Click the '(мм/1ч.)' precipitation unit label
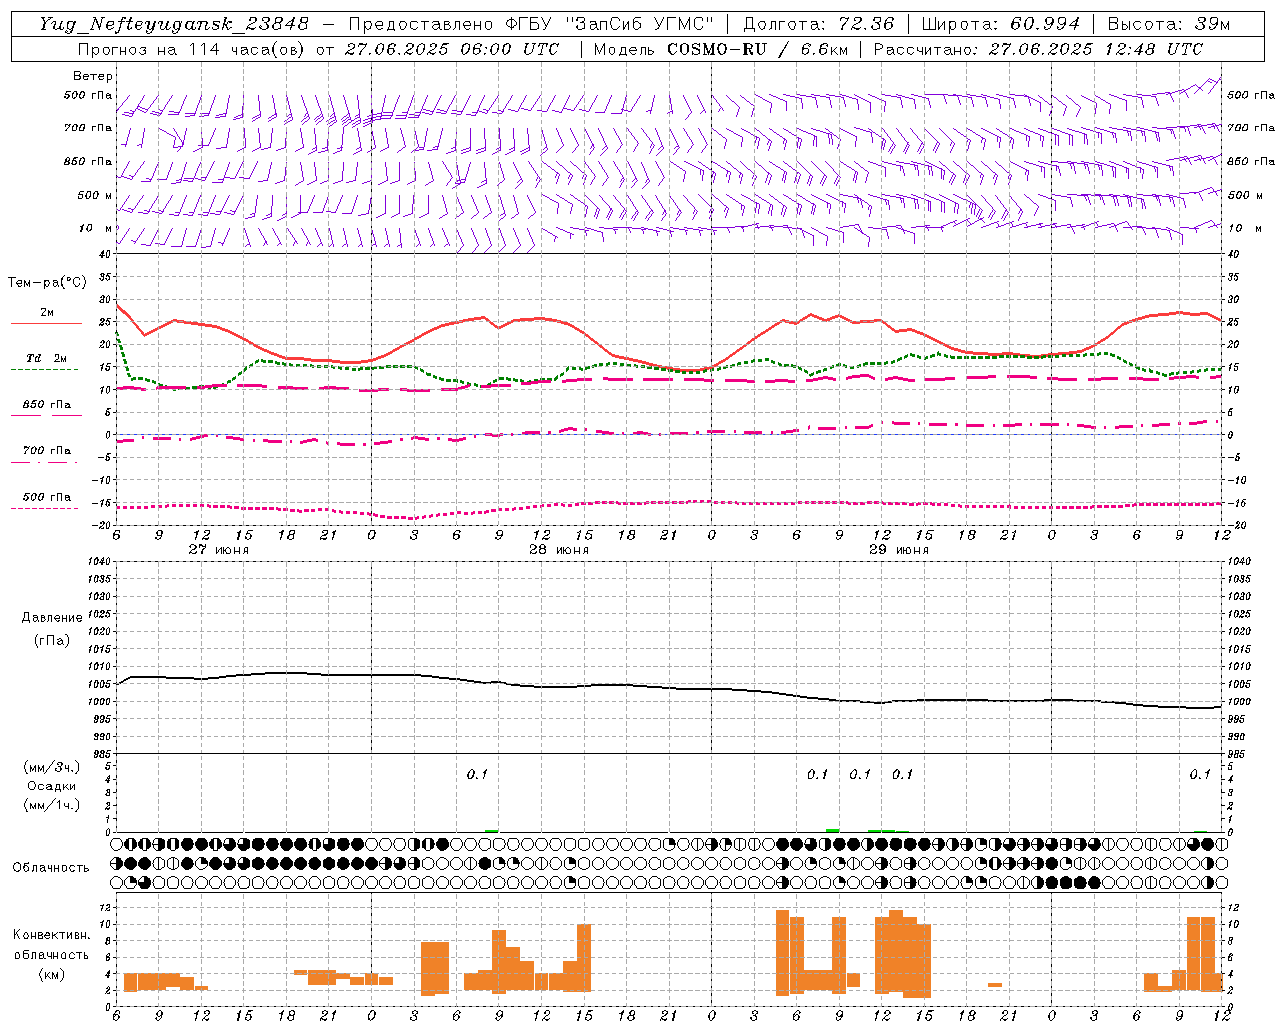Viewport: 1280px width, 1024px height. (52, 805)
